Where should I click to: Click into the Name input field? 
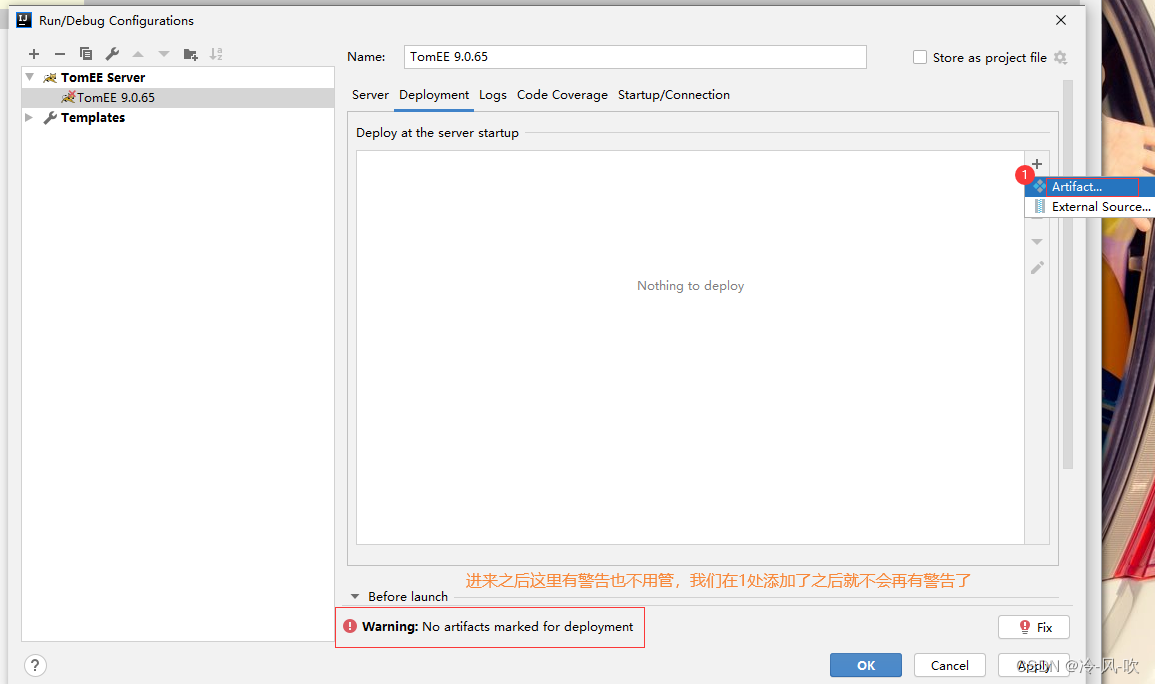(x=635, y=57)
